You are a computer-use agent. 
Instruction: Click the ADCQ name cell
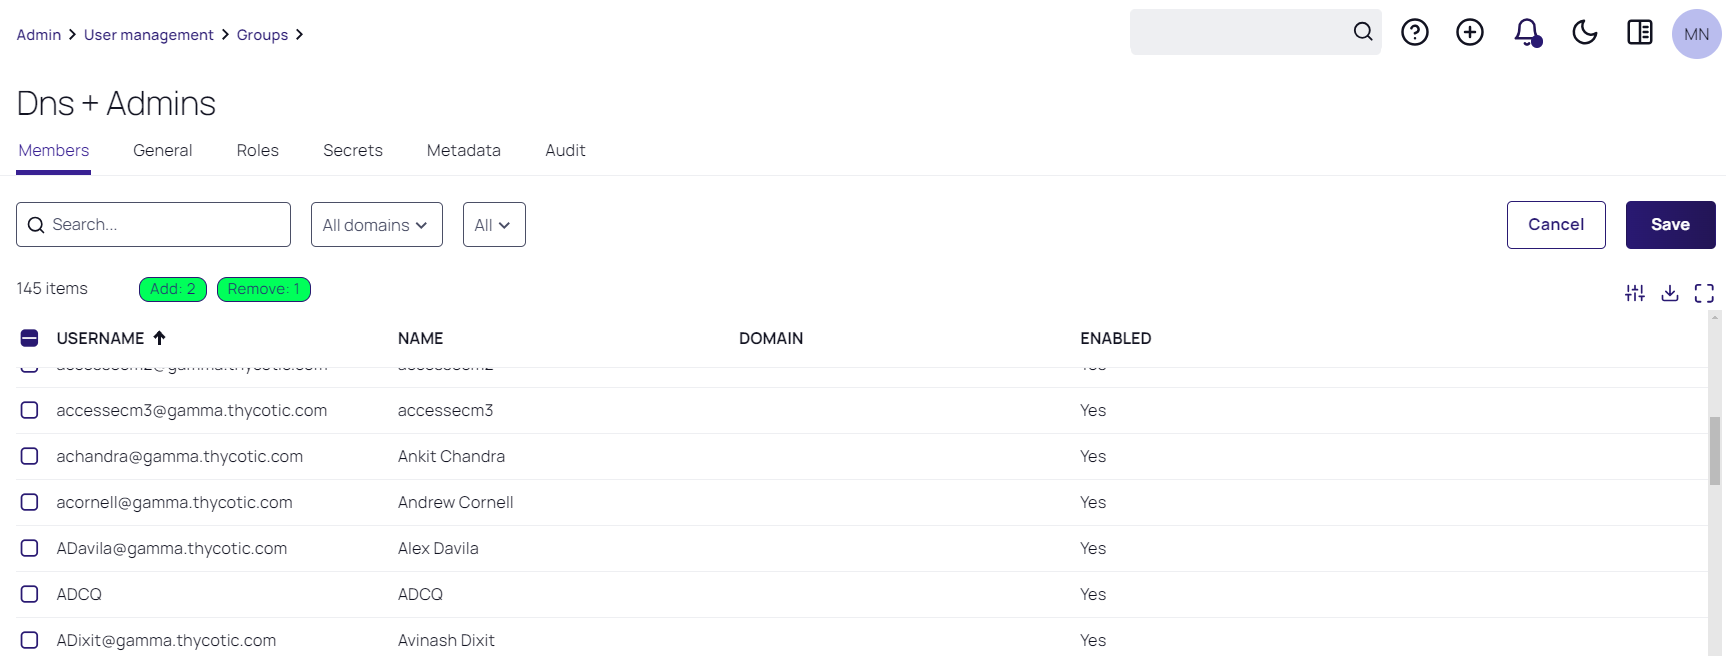[420, 594]
